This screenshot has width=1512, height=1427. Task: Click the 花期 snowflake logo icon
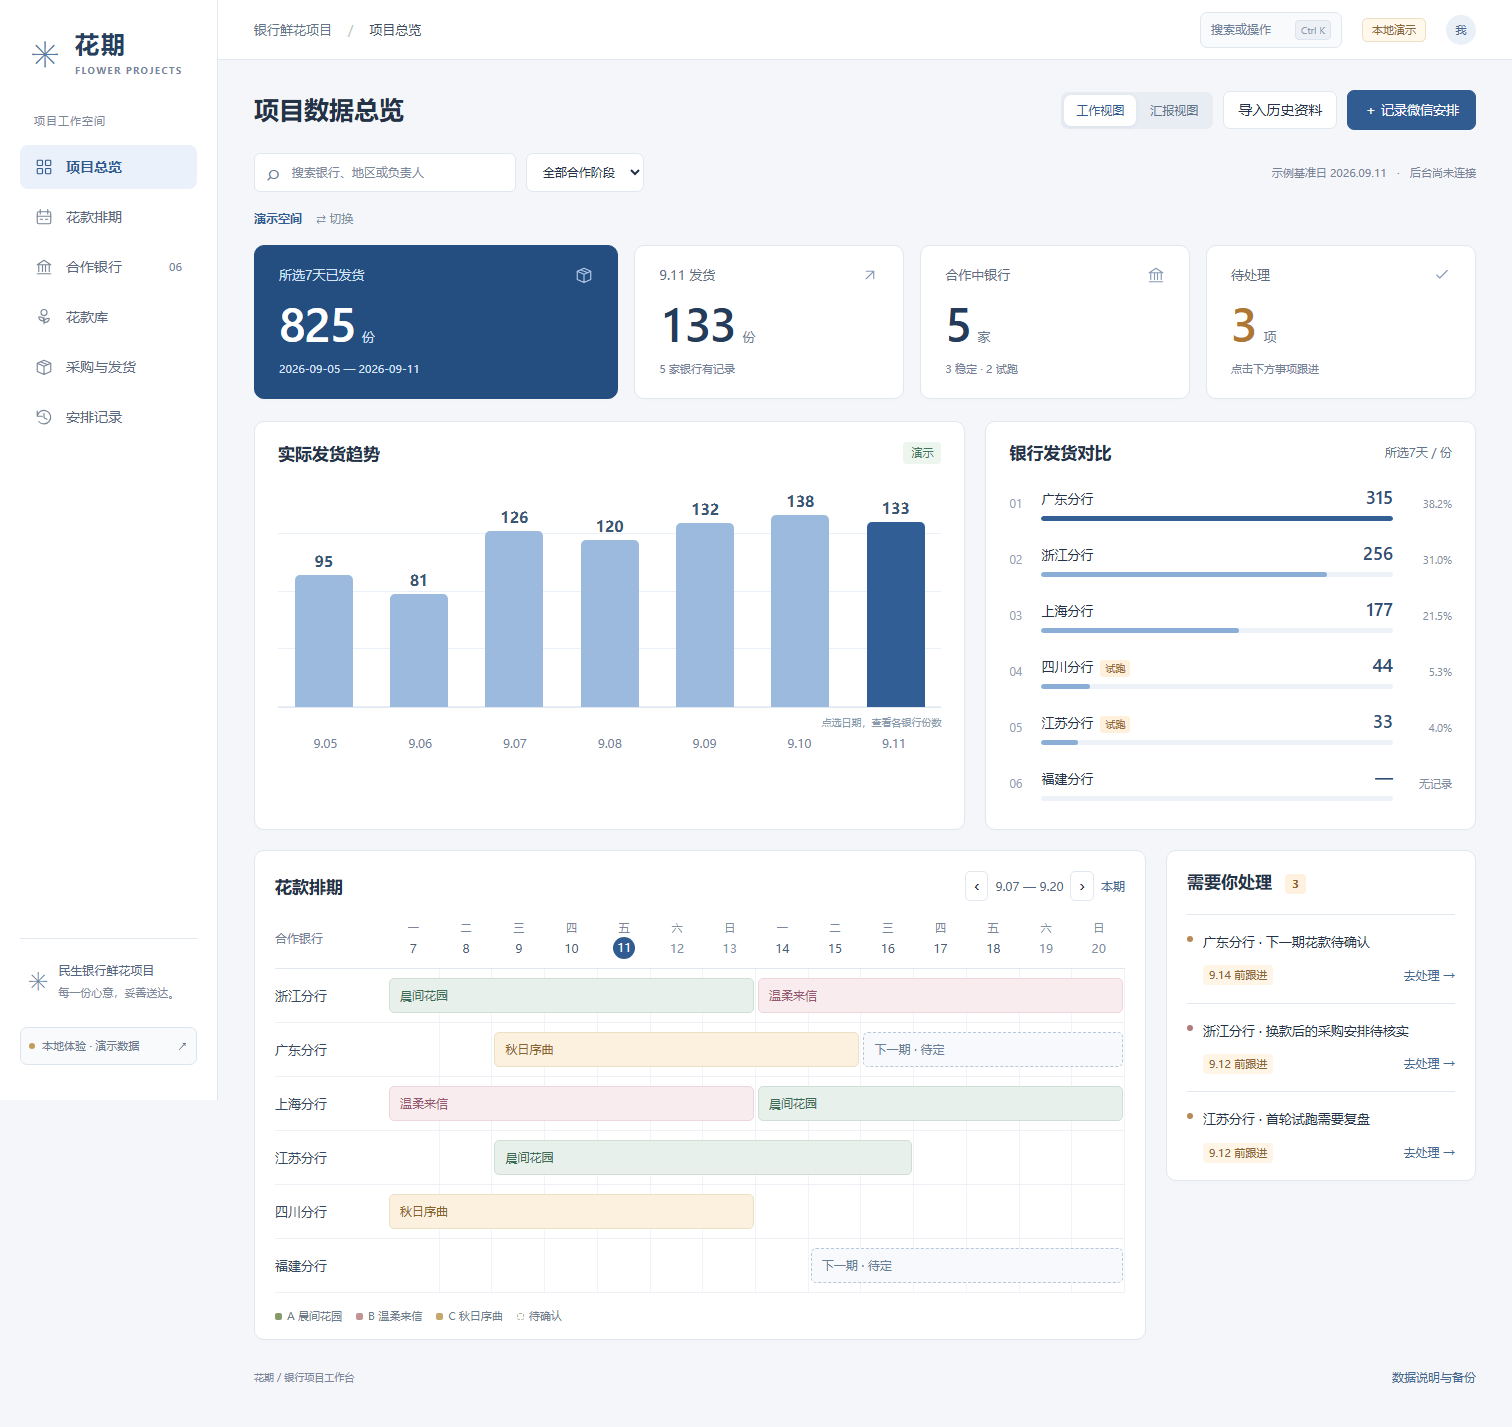point(45,54)
